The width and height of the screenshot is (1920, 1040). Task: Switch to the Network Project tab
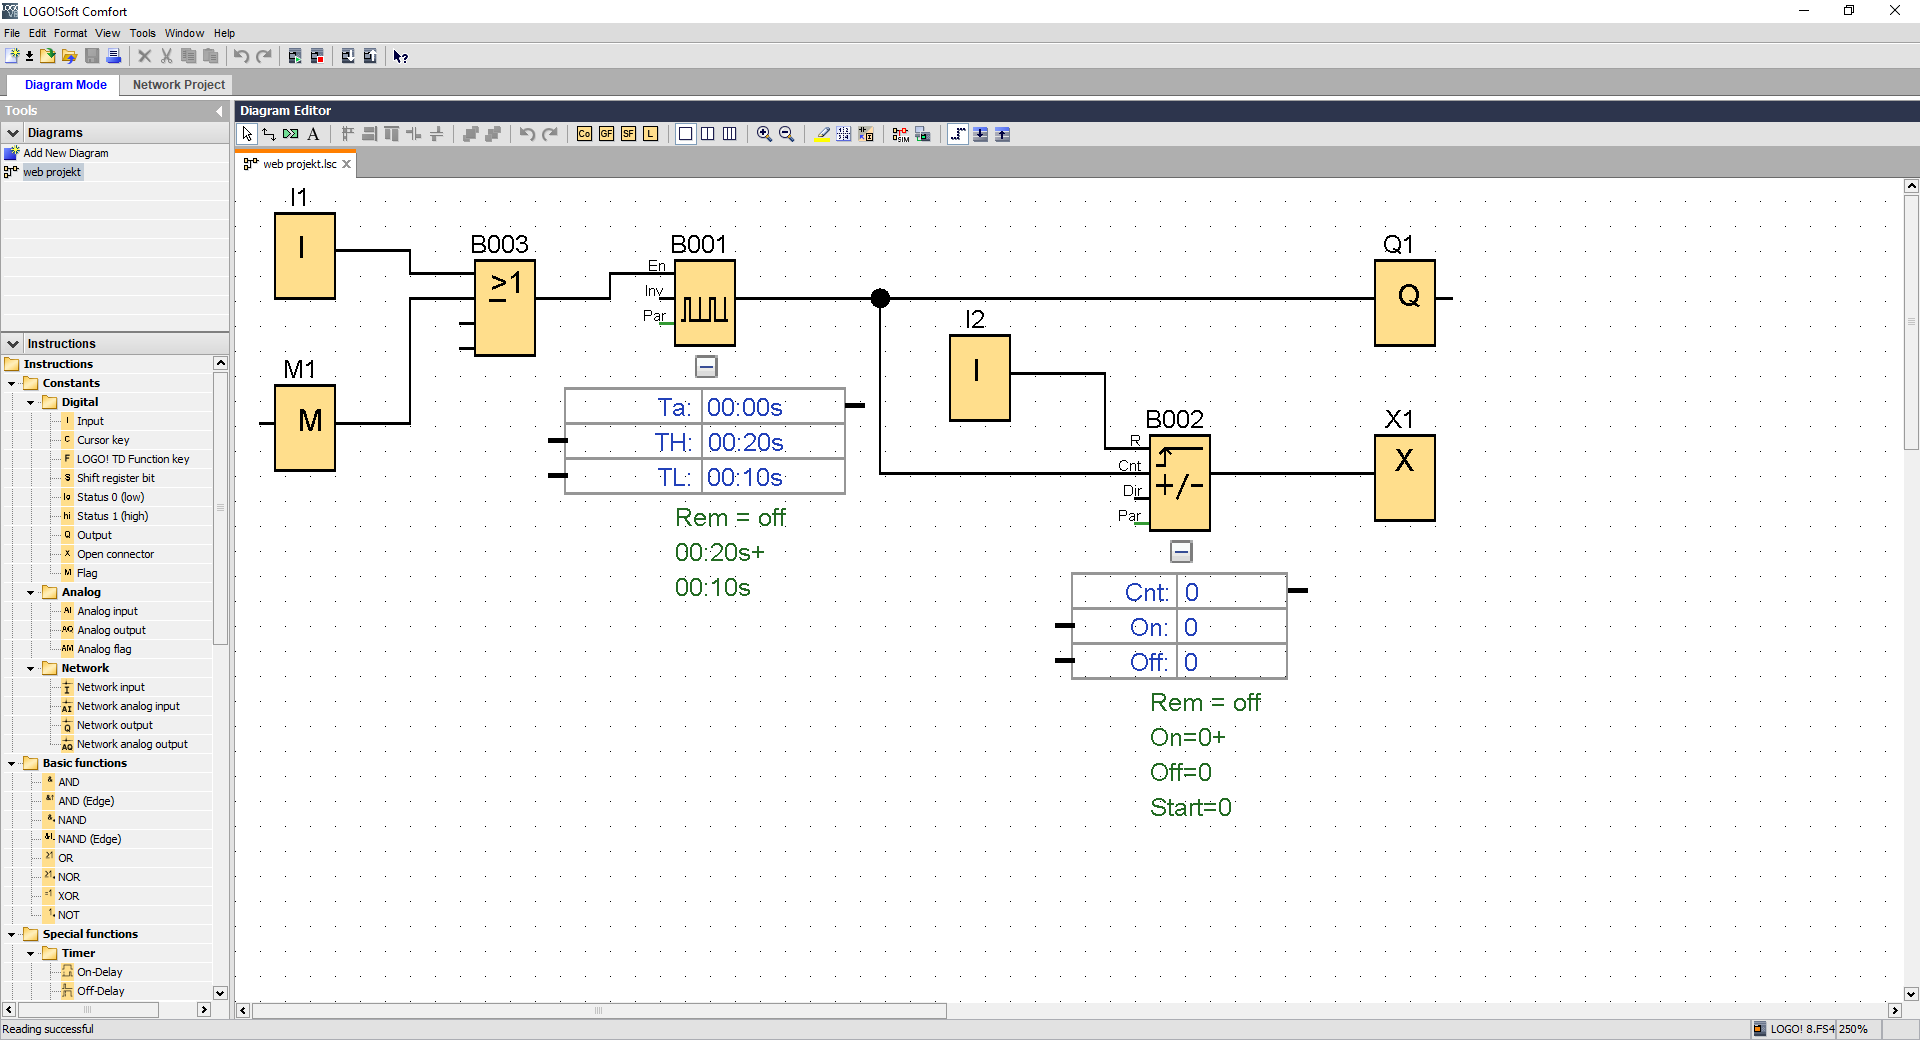tap(178, 85)
